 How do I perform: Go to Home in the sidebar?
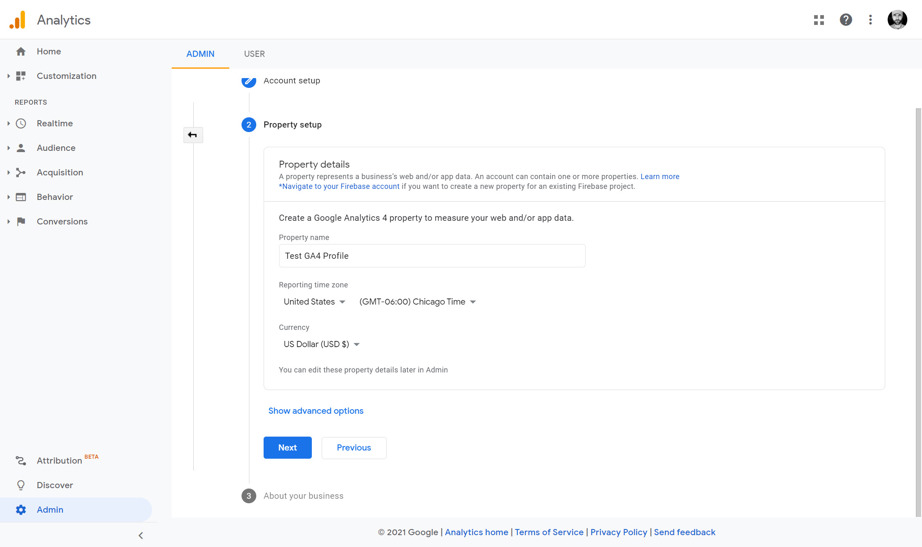pos(48,51)
